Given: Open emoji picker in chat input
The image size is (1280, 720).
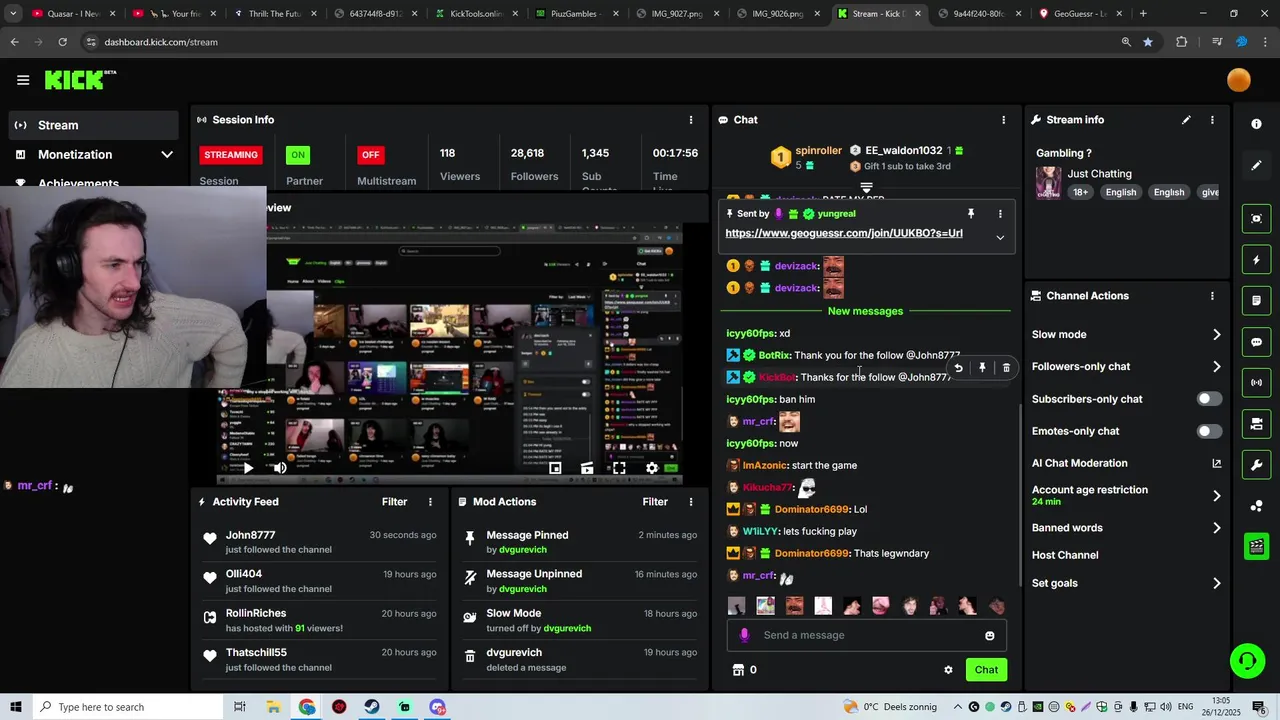Looking at the screenshot, I should pos(990,636).
